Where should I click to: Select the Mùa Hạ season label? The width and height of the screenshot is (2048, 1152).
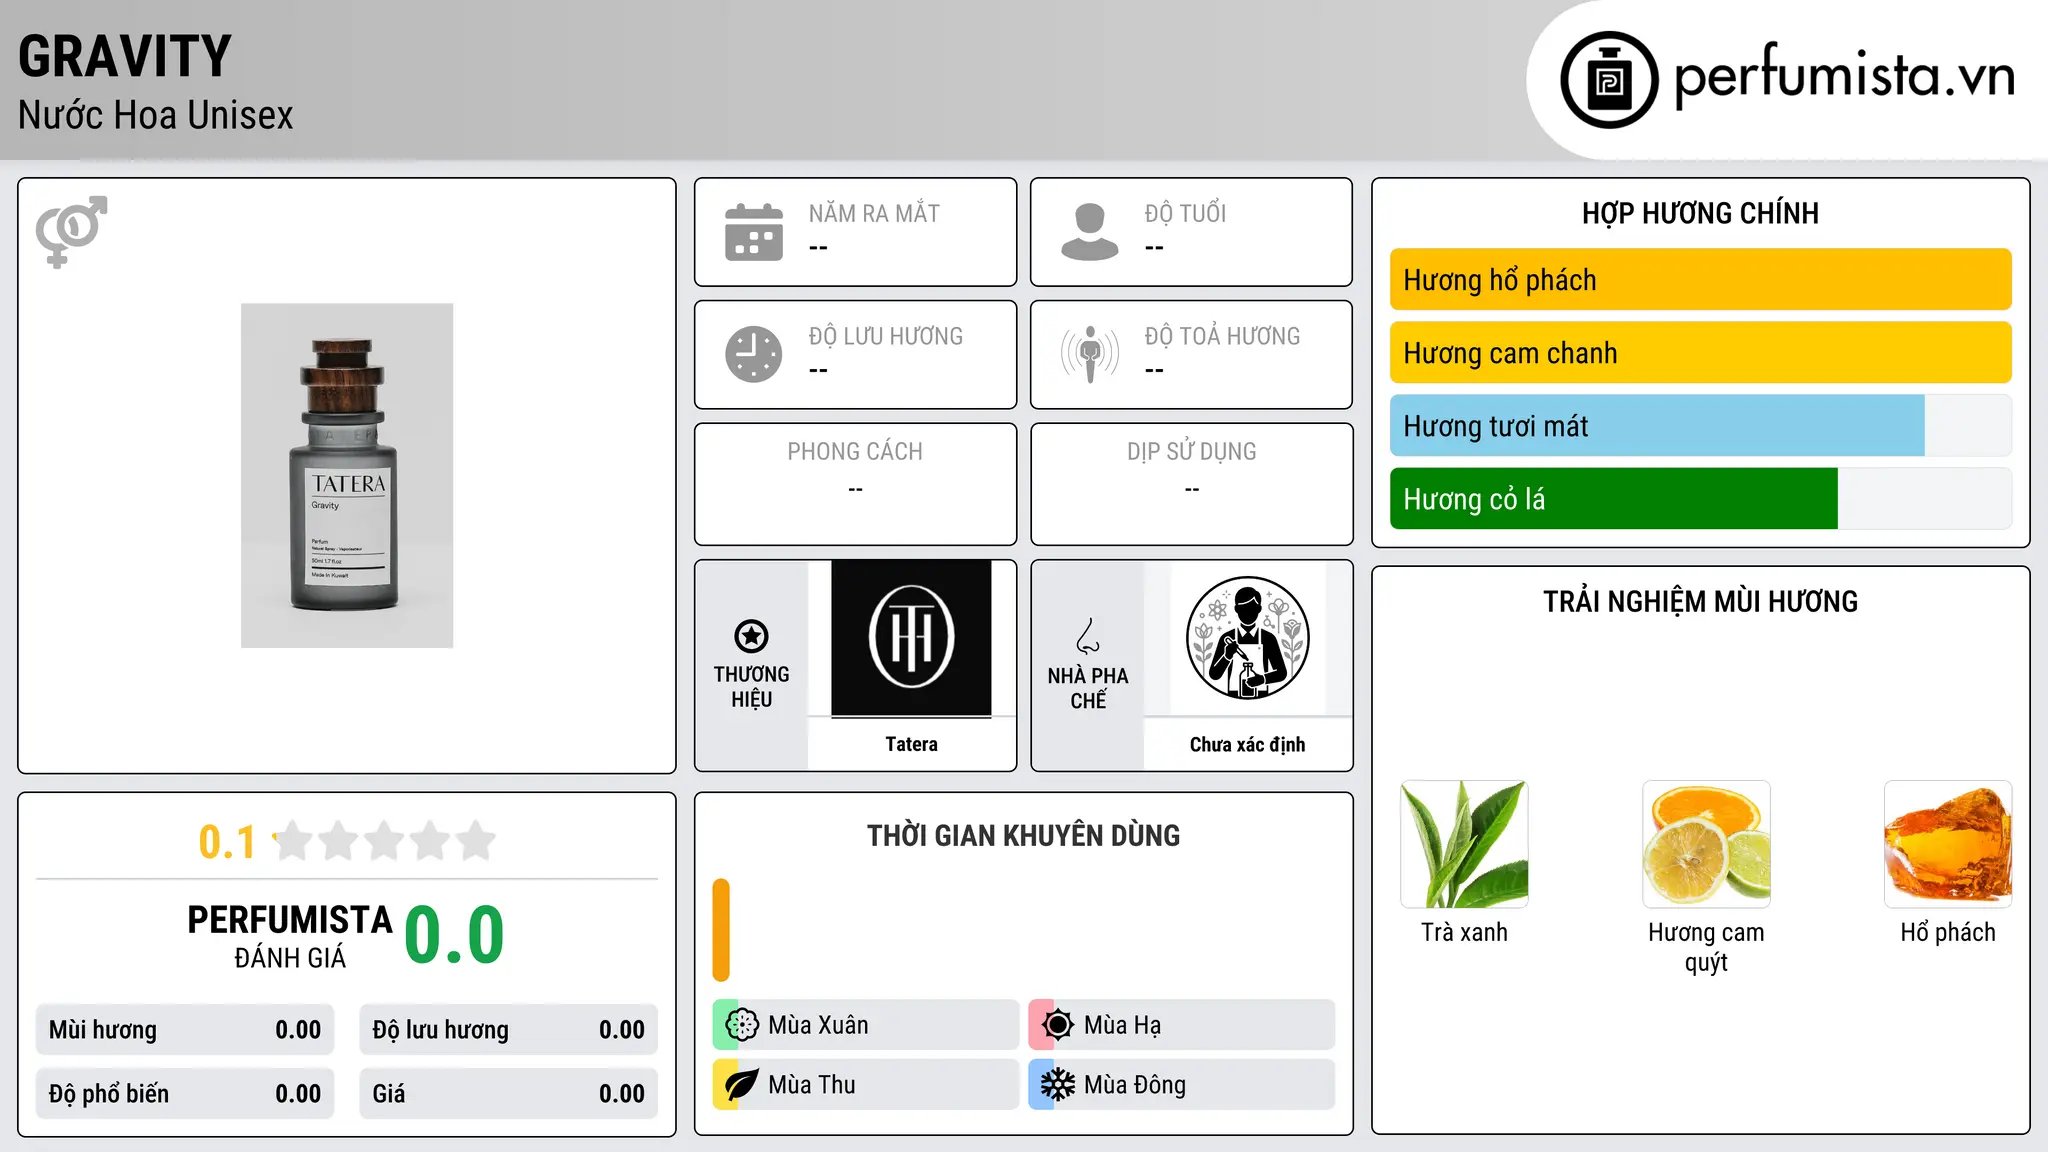[1123, 1025]
